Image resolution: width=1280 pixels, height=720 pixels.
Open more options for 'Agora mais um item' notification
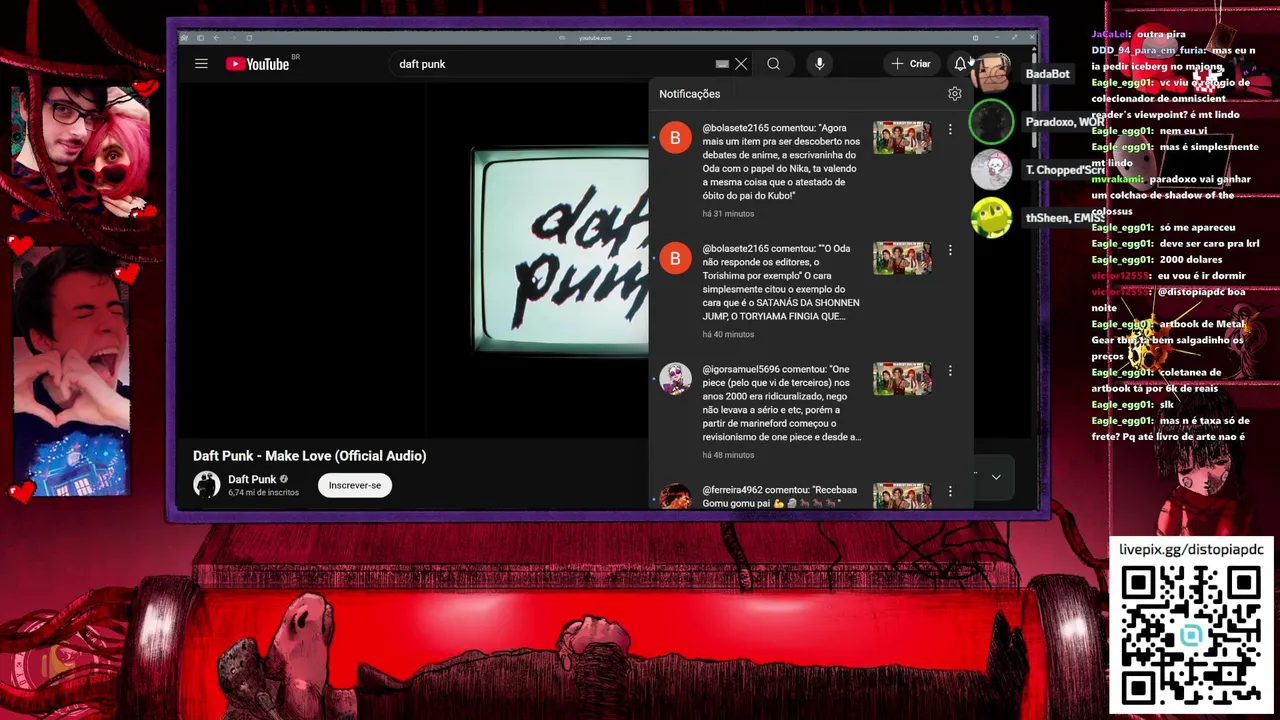click(x=950, y=129)
